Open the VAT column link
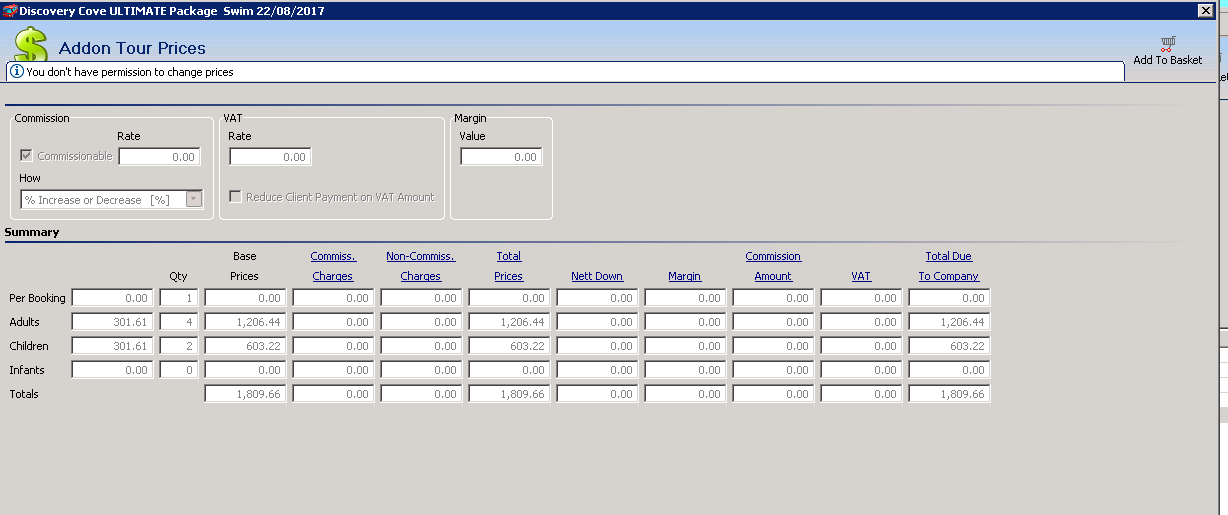The image size is (1228, 515). click(861, 276)
